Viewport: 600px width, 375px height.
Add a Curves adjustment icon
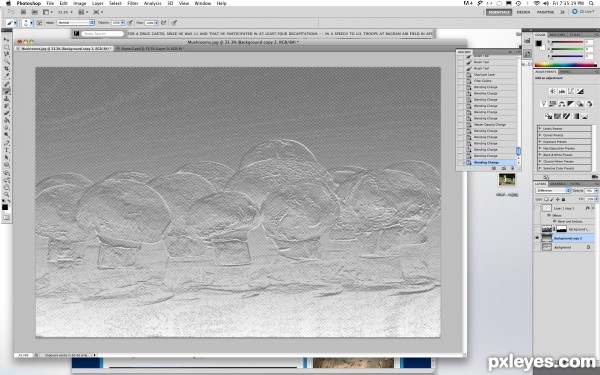(571, 91)
